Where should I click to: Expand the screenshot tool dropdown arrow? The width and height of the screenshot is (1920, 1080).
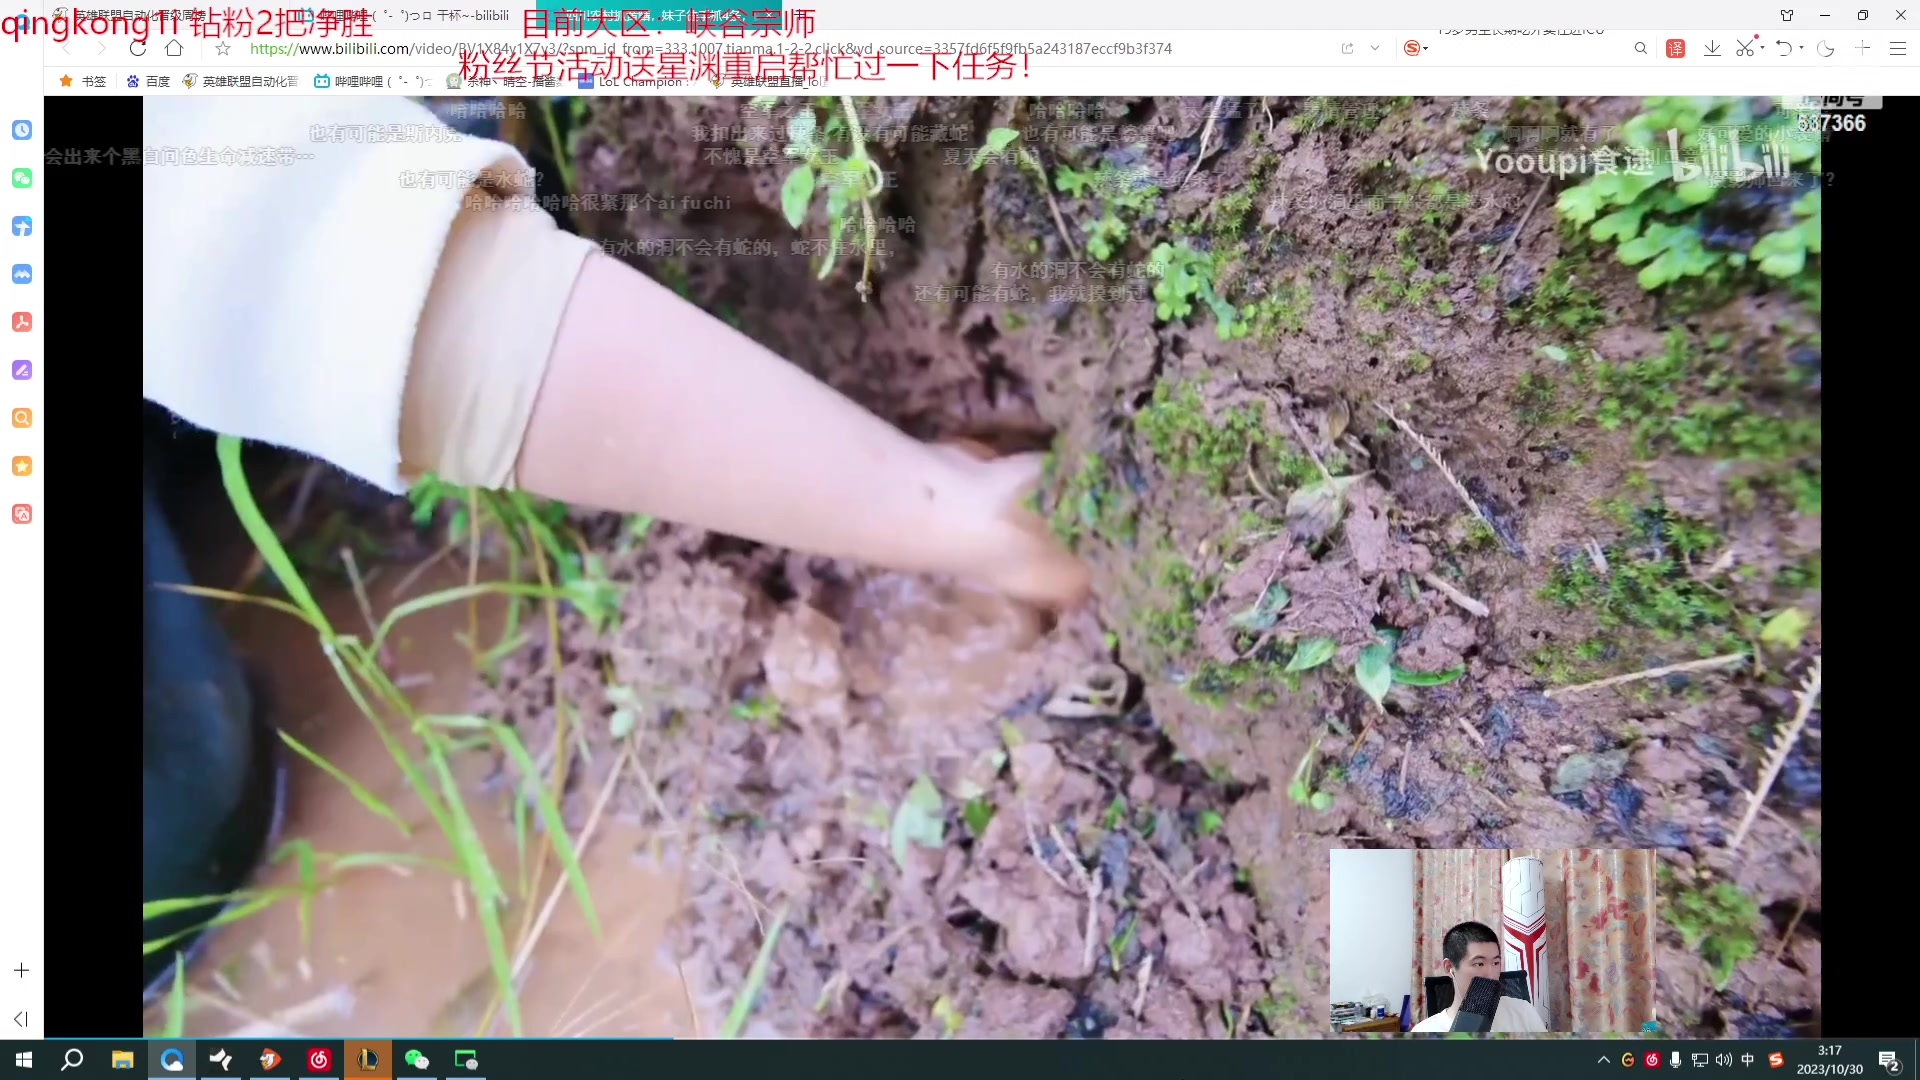pyautogui.click(x=1762, y=47)
